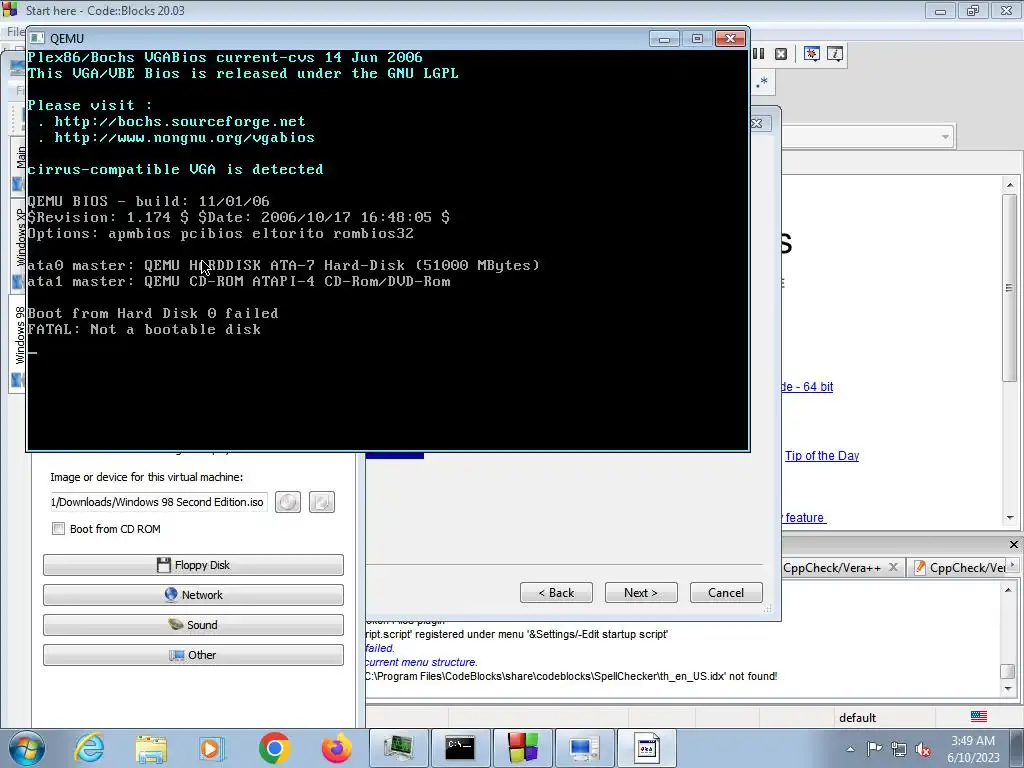Click the 'current menu structure' log line
The image size is (1024, 768).
click(x=422, y=662)
